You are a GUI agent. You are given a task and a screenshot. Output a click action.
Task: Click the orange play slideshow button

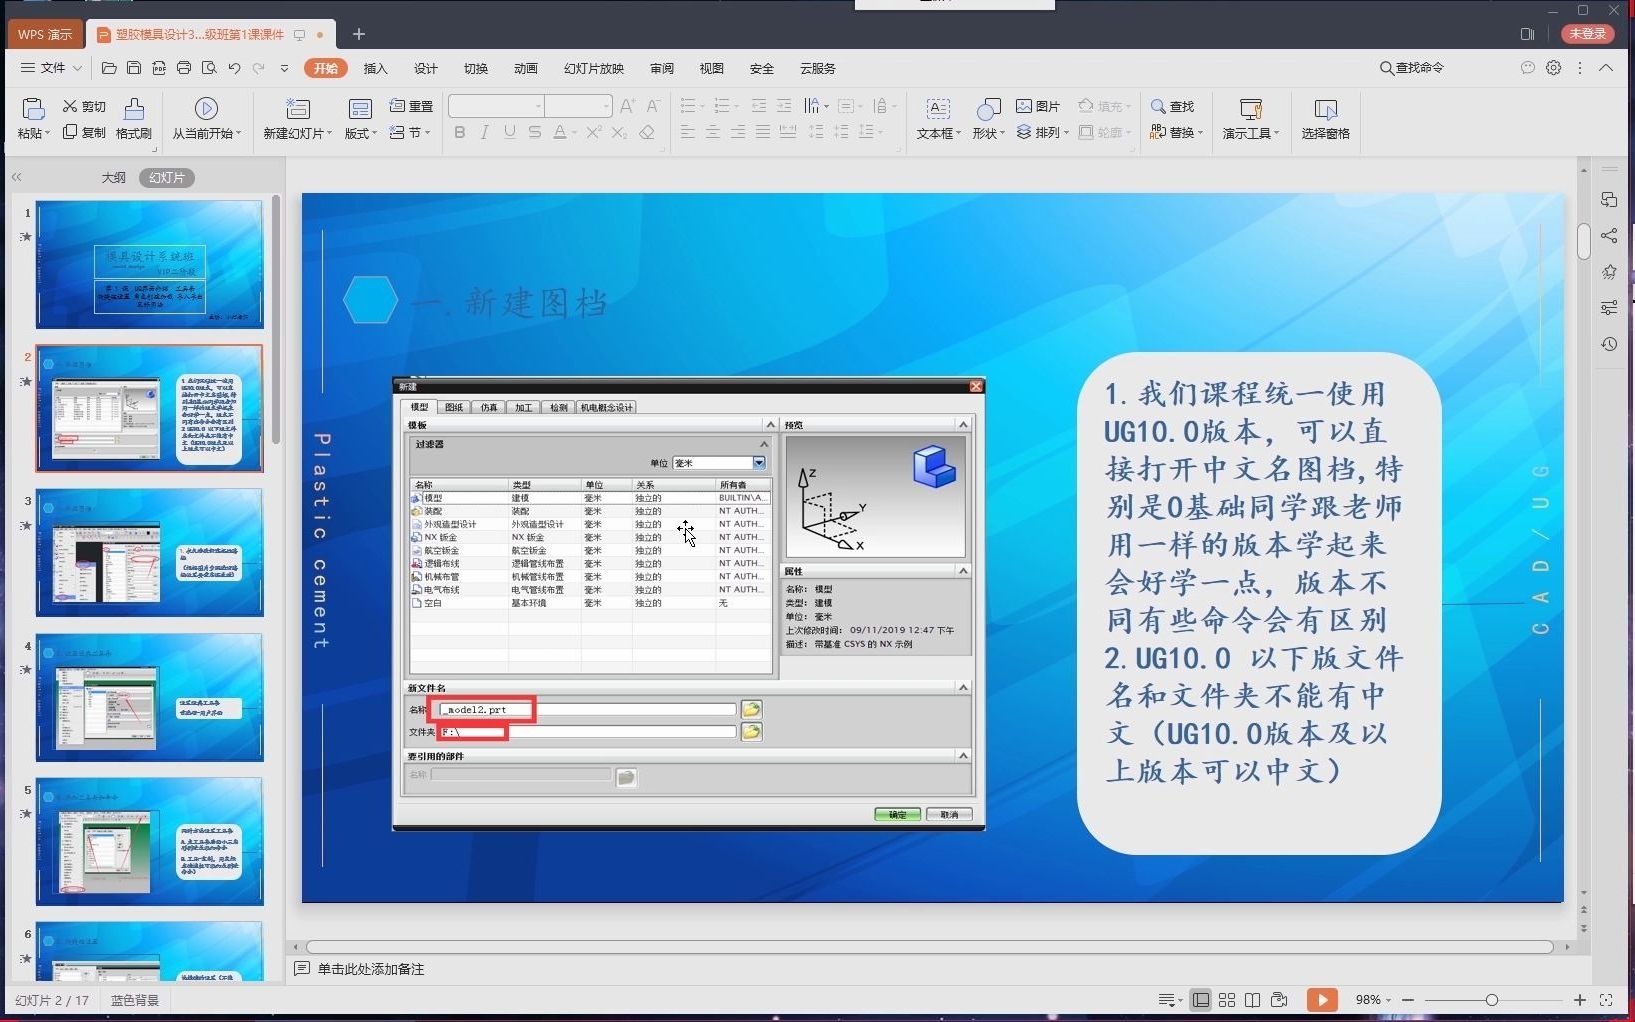point(1322,1000)
